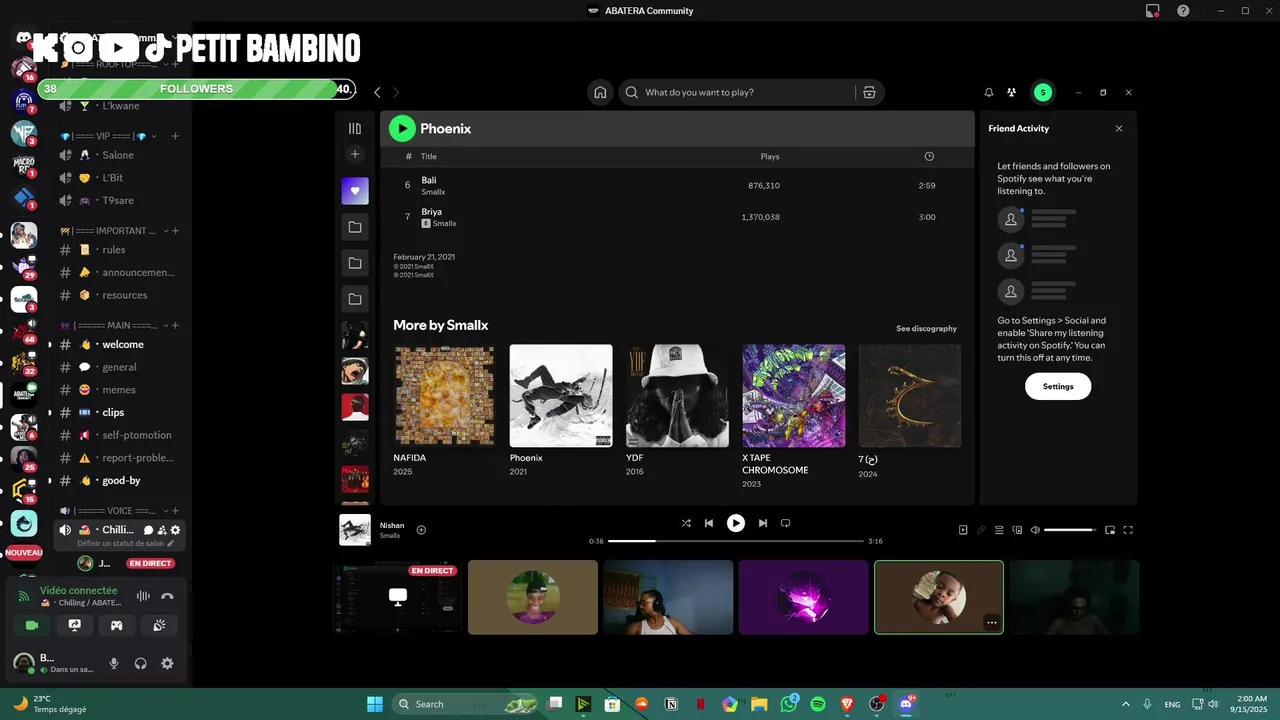Deafen with the Discord headphones icon
1280x720 pixels.
click(141, 663)
